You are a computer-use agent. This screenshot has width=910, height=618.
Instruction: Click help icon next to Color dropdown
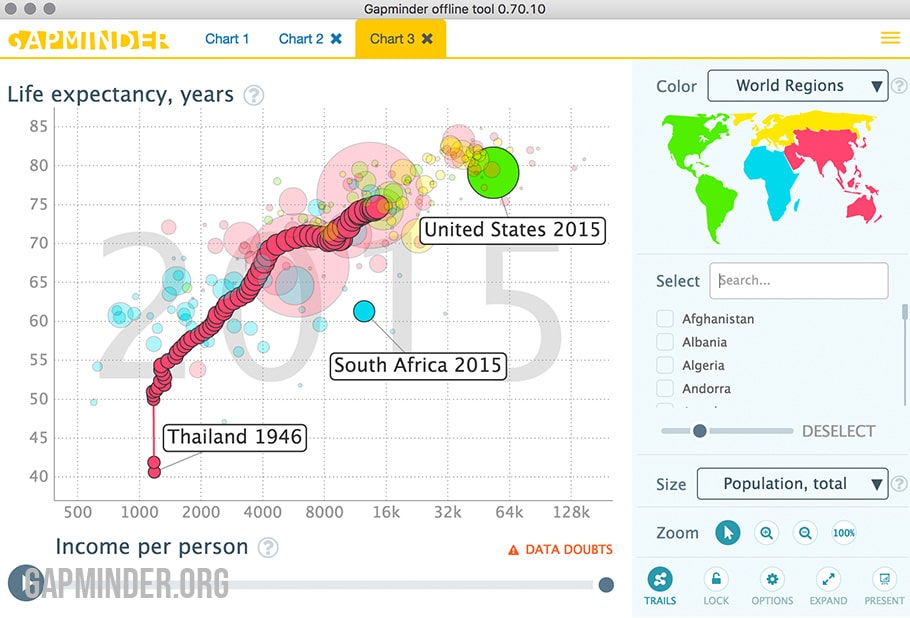tap(899, 86)
